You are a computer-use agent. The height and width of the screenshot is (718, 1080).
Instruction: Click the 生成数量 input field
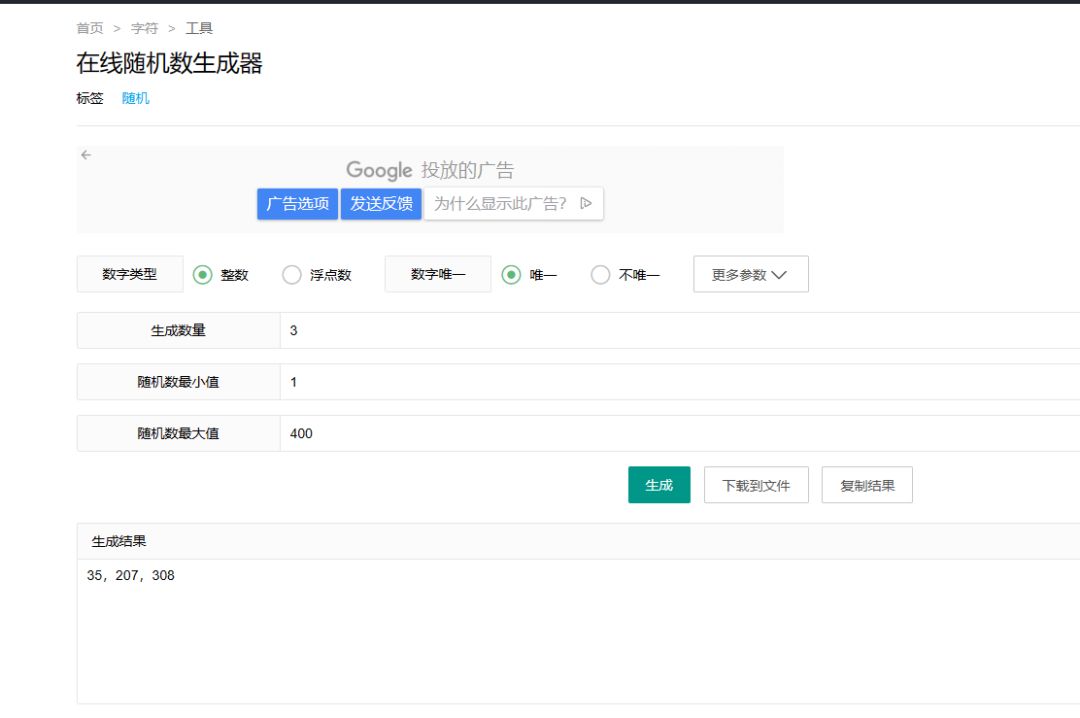click(x=680, y=330)
